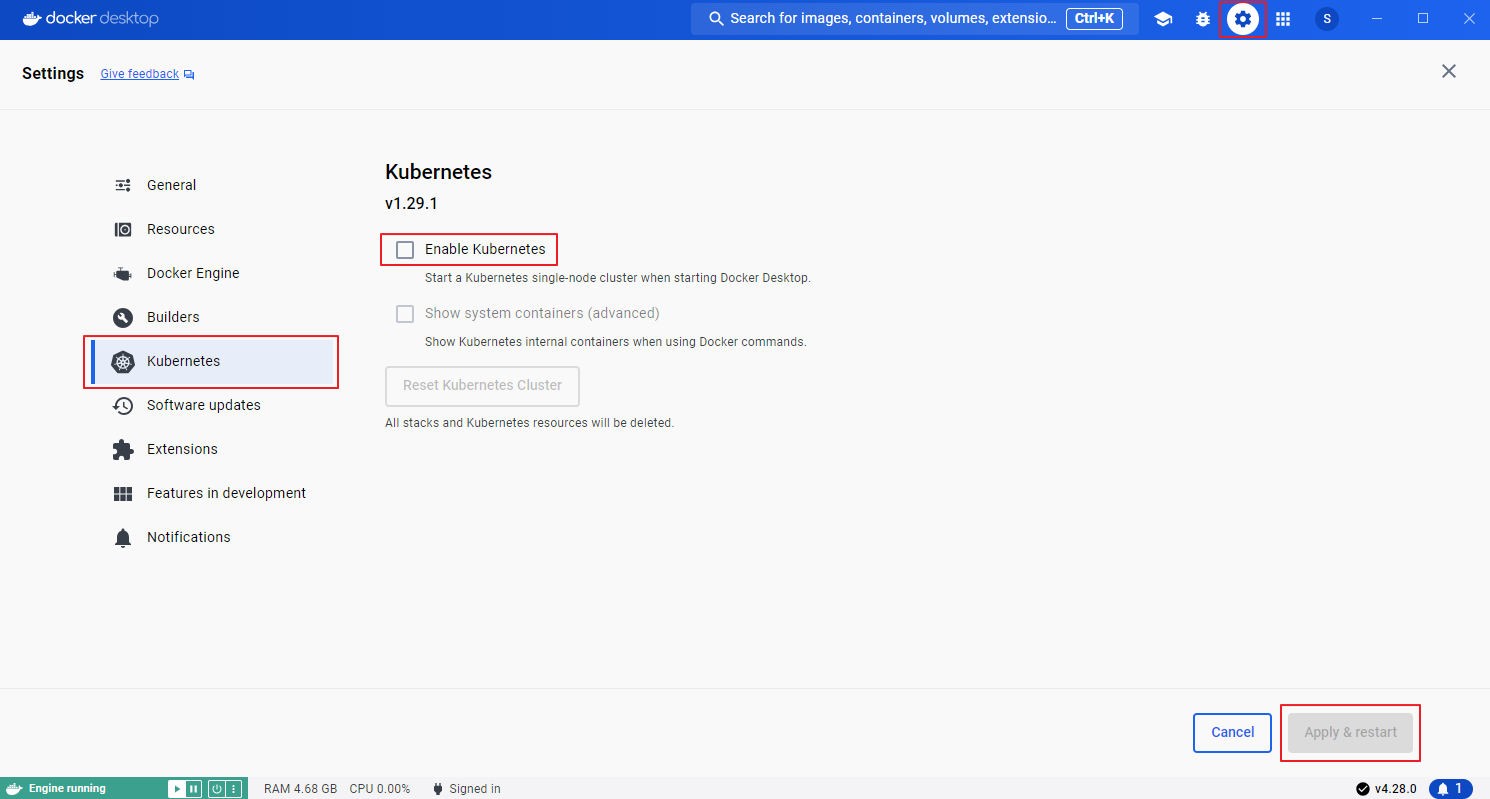Minimize the Docker Desktop window

1378,19
